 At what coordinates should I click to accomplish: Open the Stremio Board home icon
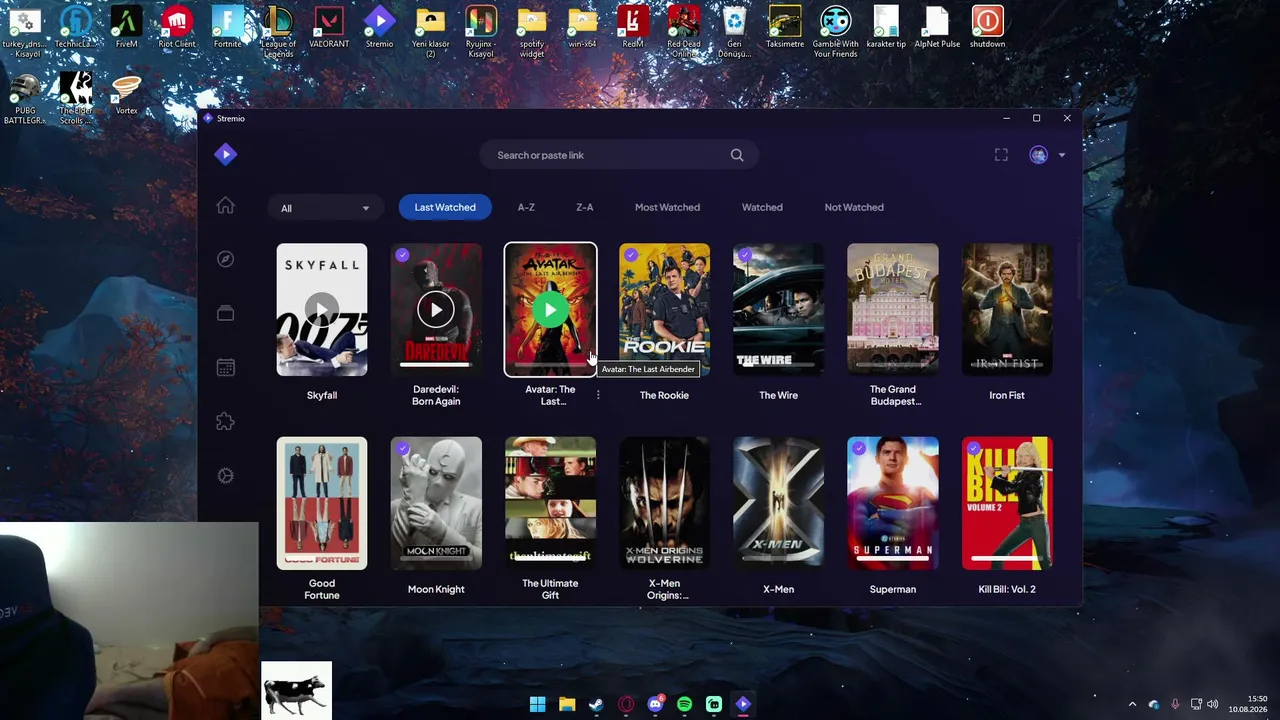pos(225,205)
